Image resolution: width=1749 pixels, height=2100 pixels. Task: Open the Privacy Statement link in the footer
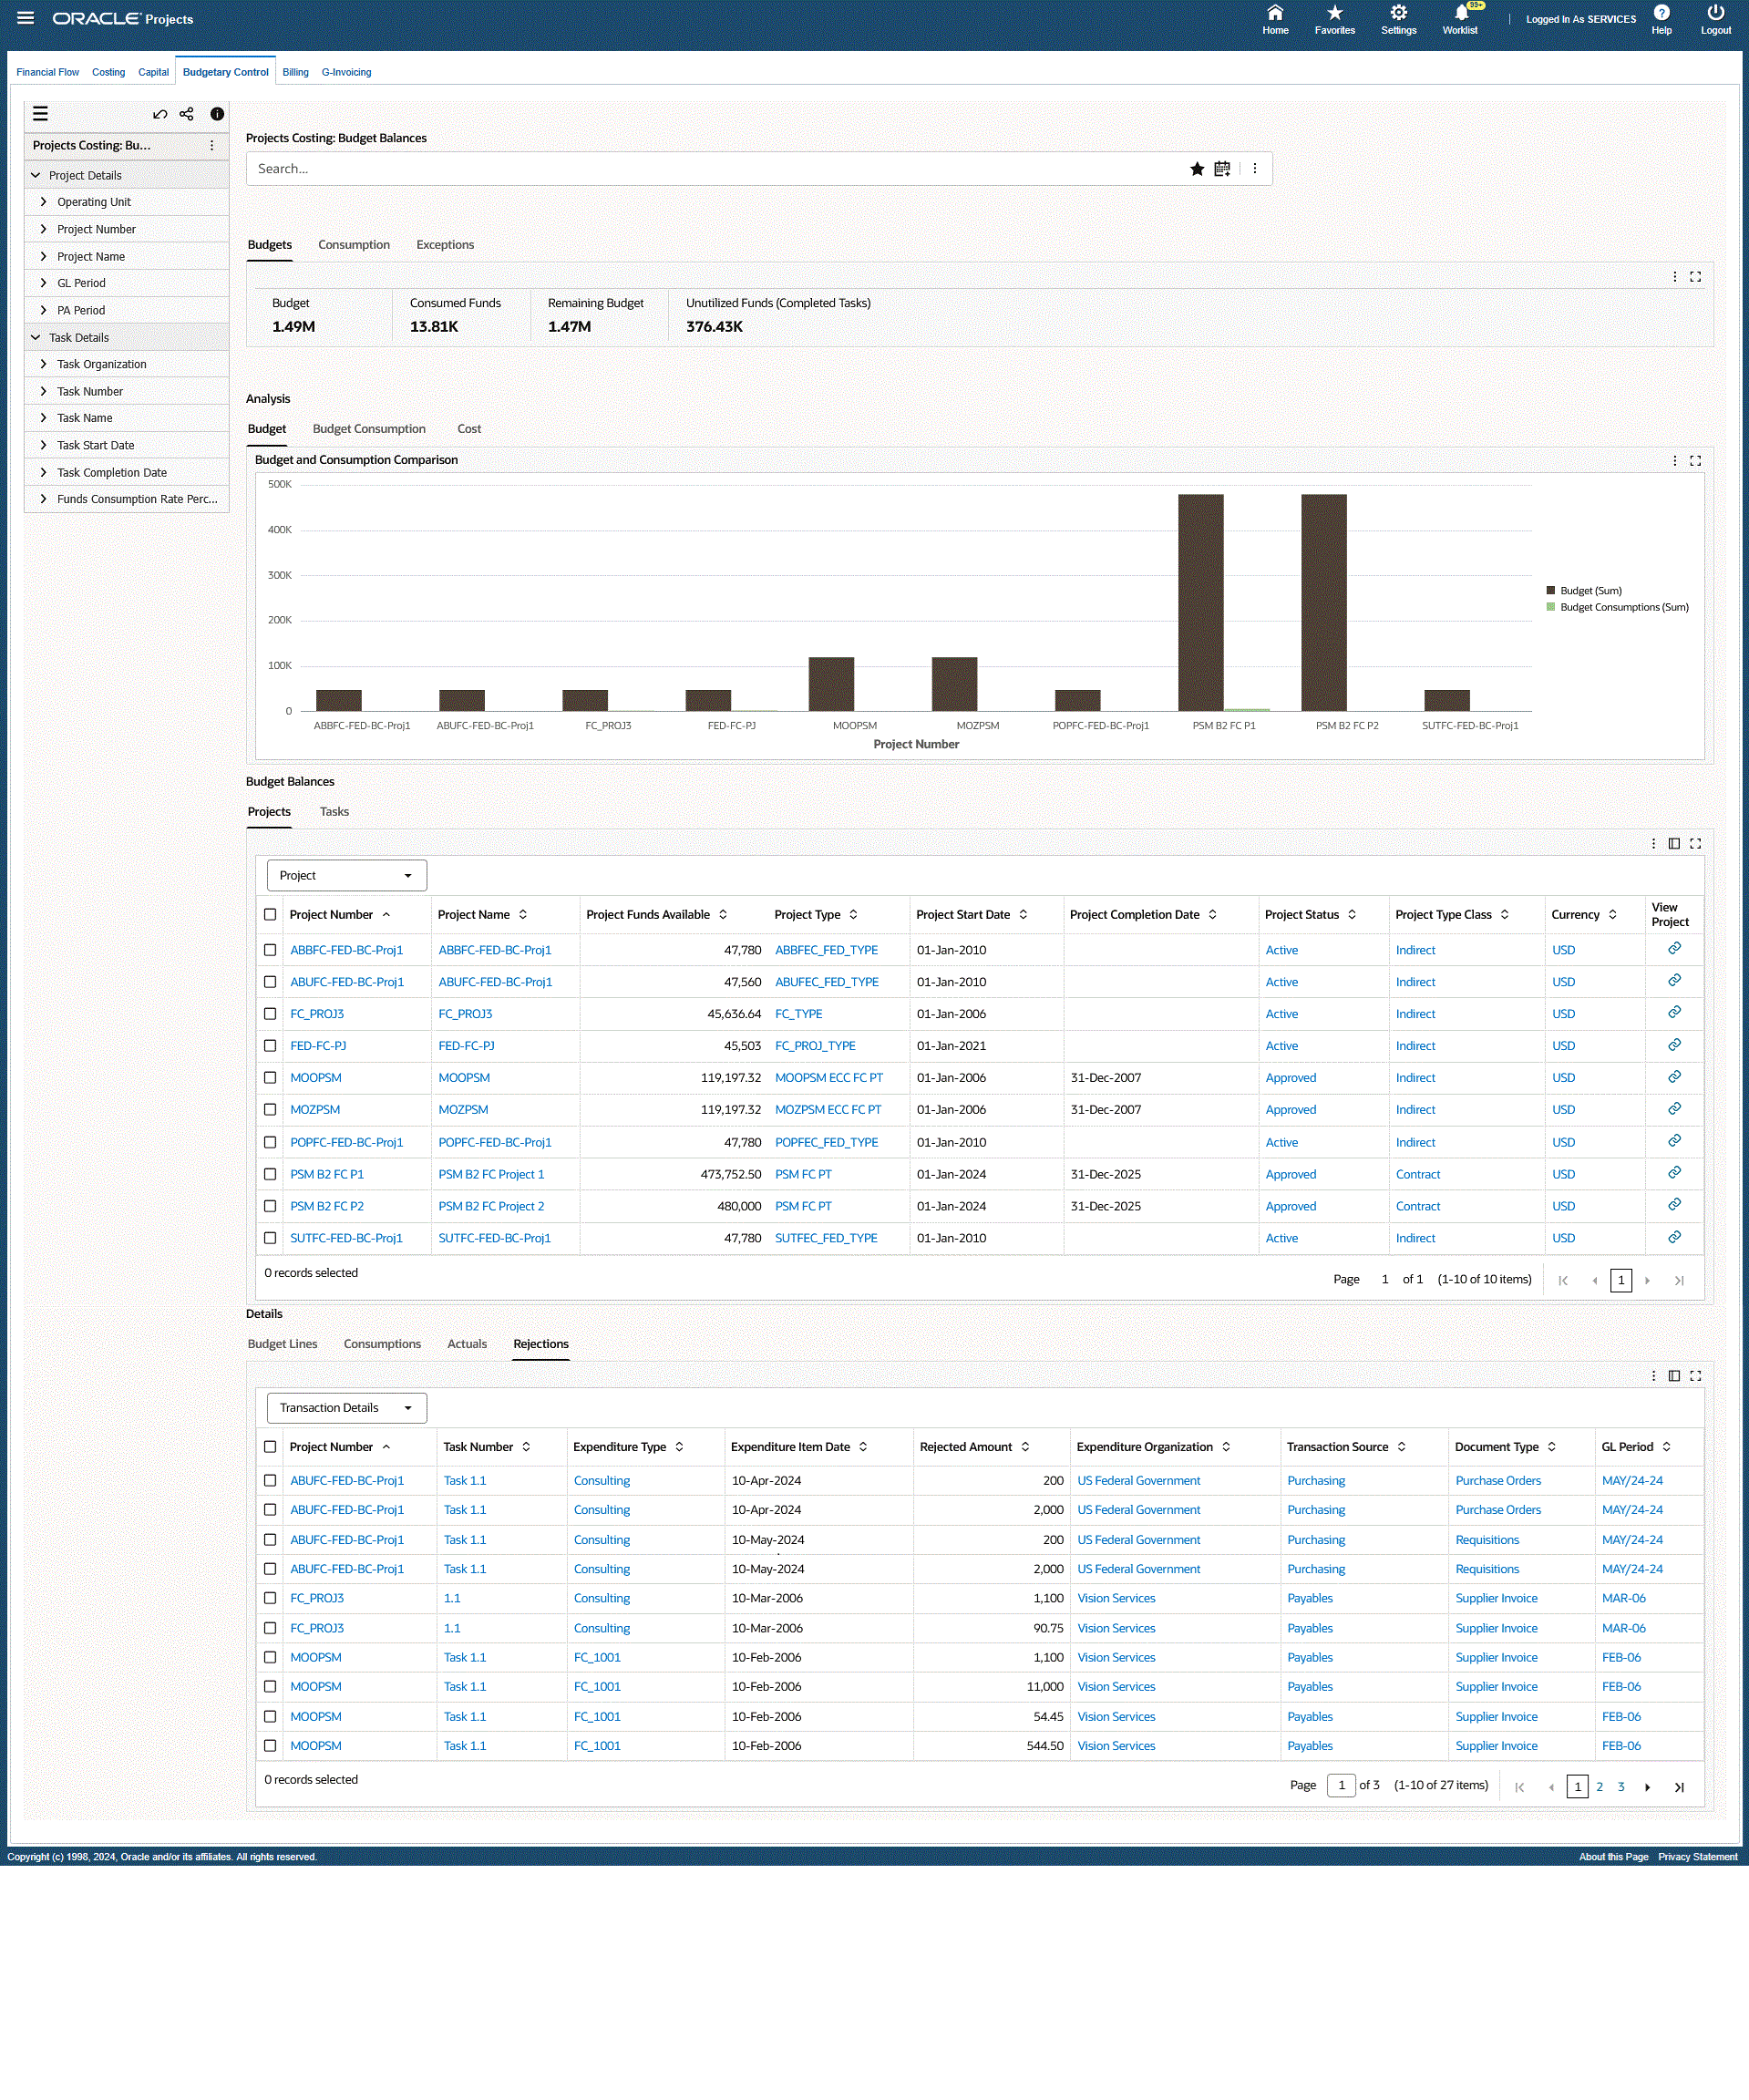(x=1697, y=1857)
